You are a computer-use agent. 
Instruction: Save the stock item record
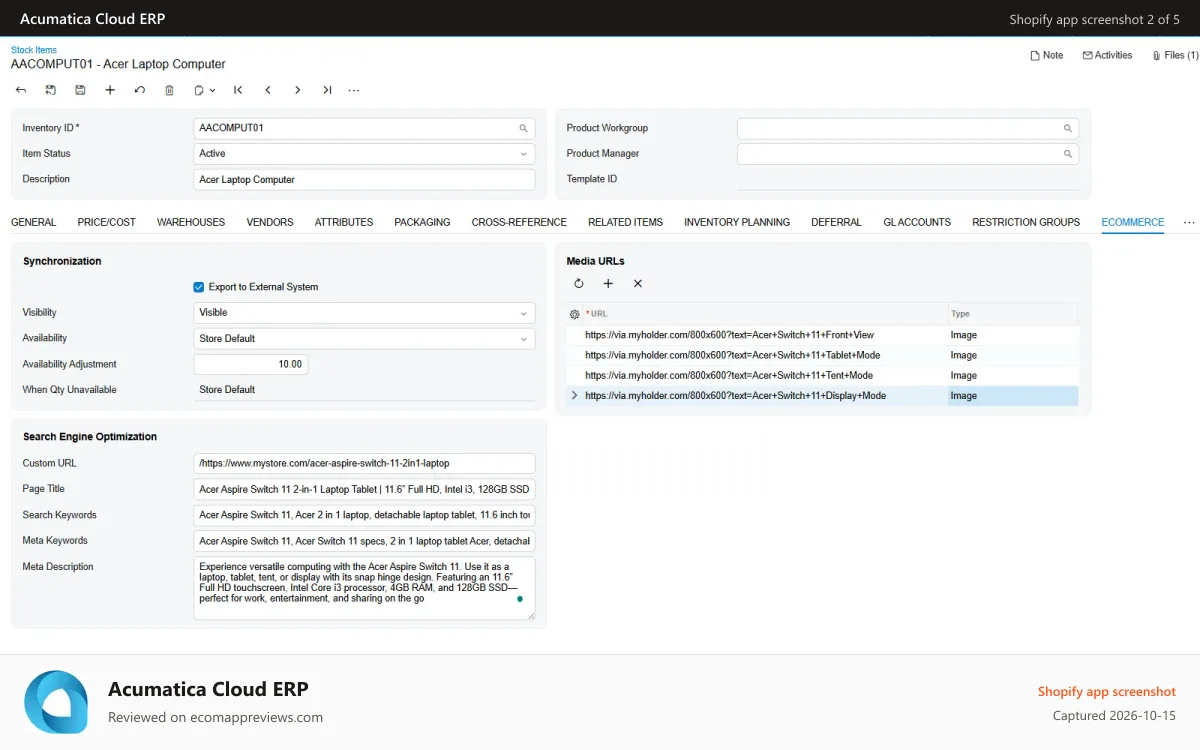80,90
